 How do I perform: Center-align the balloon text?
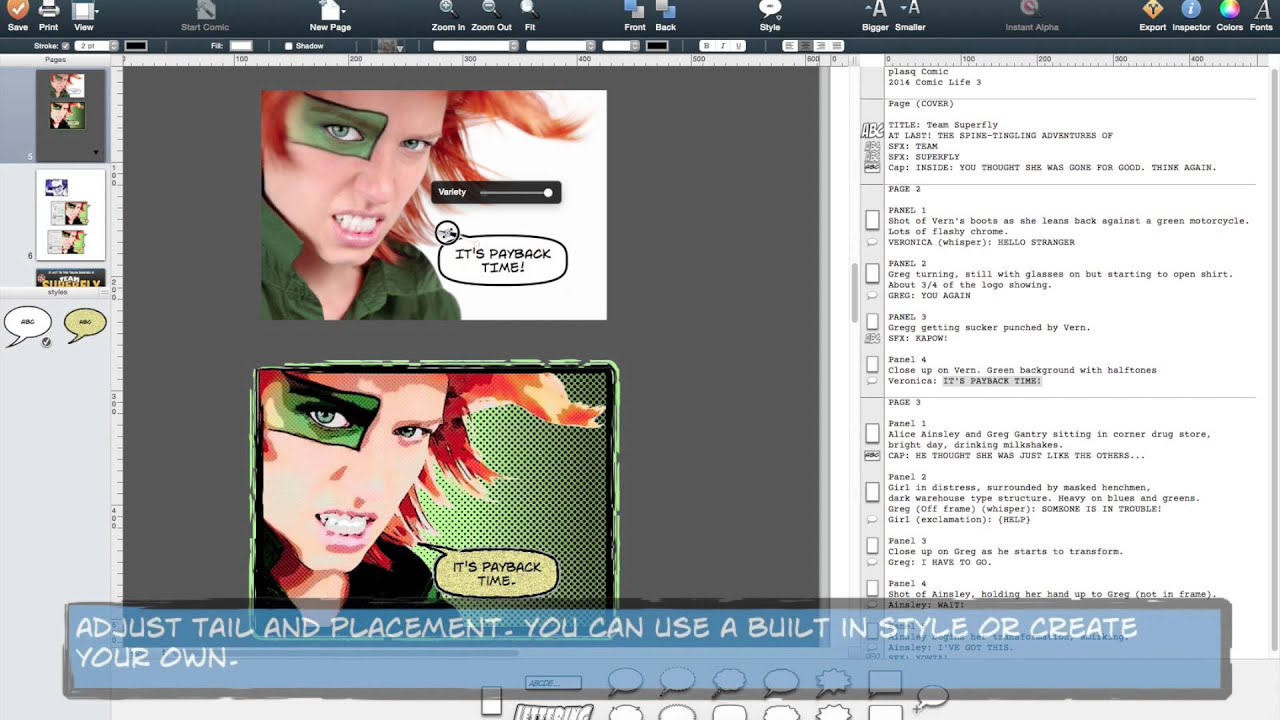click(x=805, y=46)
